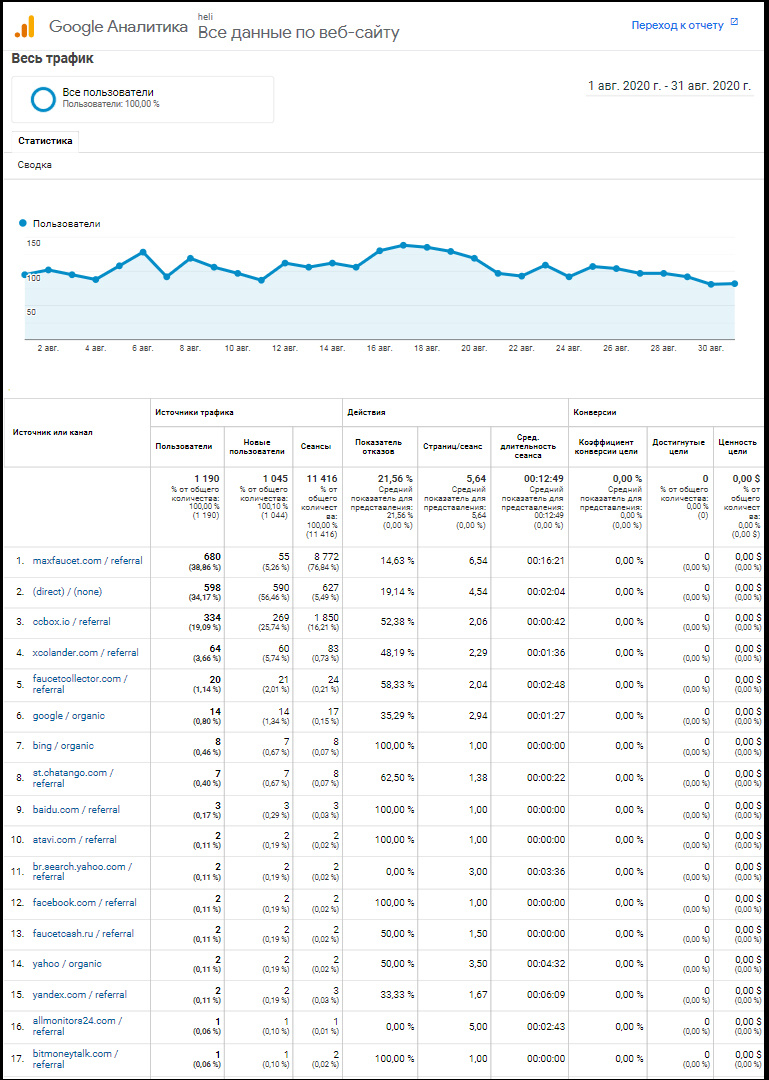769x1080 pixels.
Task: Click the 6 авг. peak data point
Action: tap(143, 252)
